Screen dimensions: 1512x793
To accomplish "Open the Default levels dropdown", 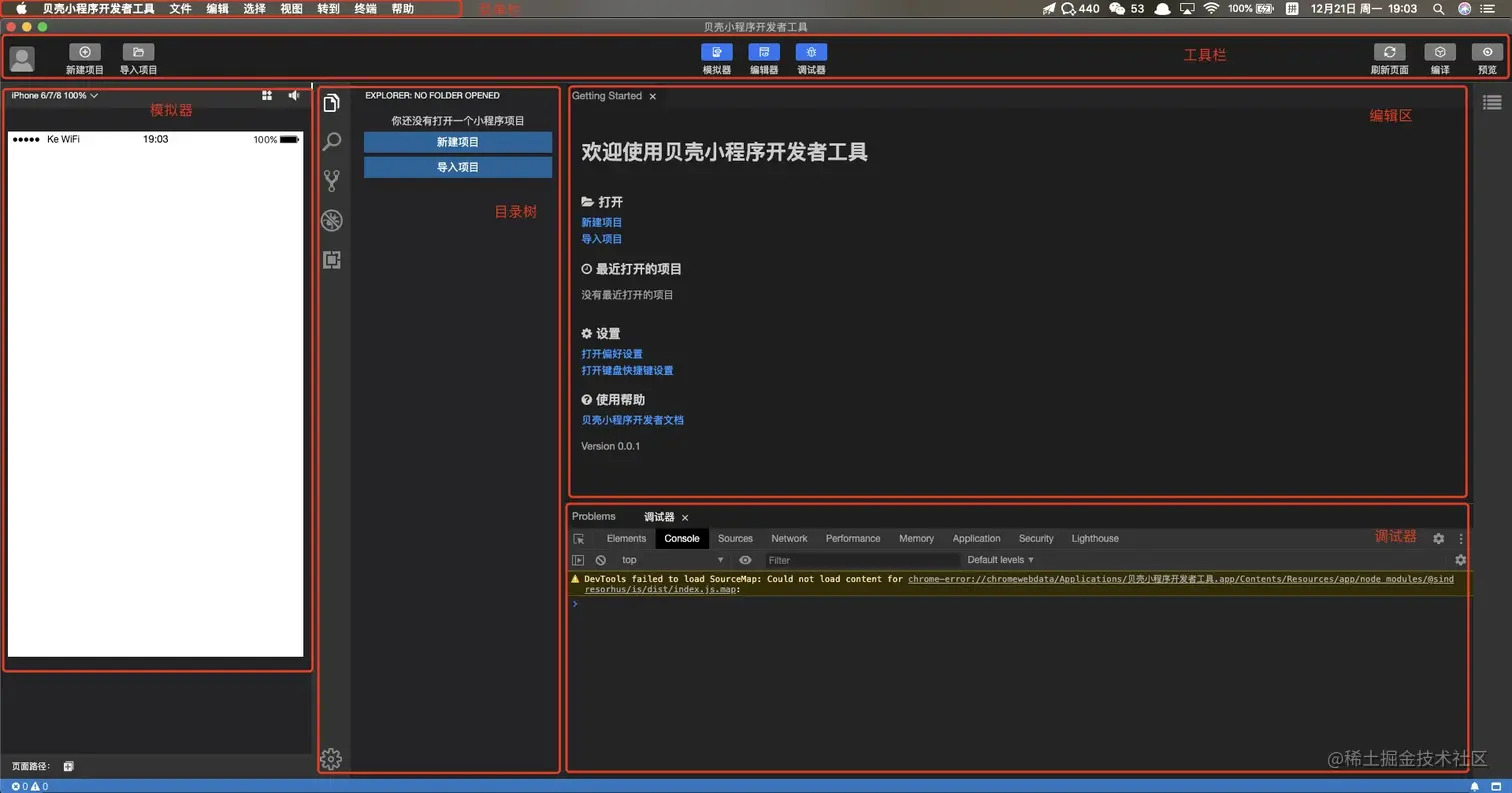I will point(1000,560).
